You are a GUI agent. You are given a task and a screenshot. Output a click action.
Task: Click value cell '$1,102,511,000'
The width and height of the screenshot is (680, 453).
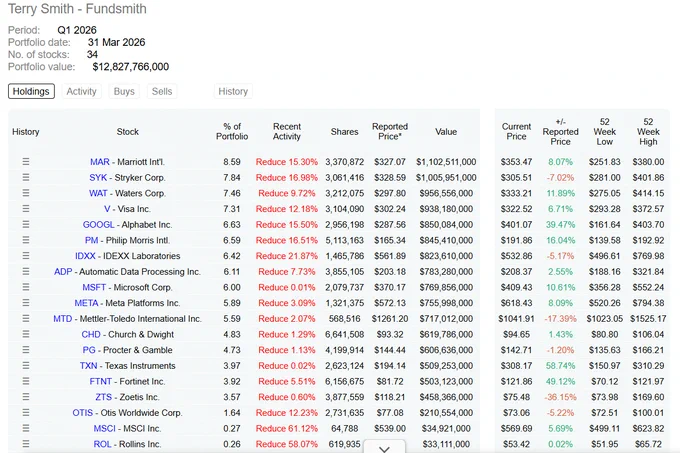tap(446, 162)
